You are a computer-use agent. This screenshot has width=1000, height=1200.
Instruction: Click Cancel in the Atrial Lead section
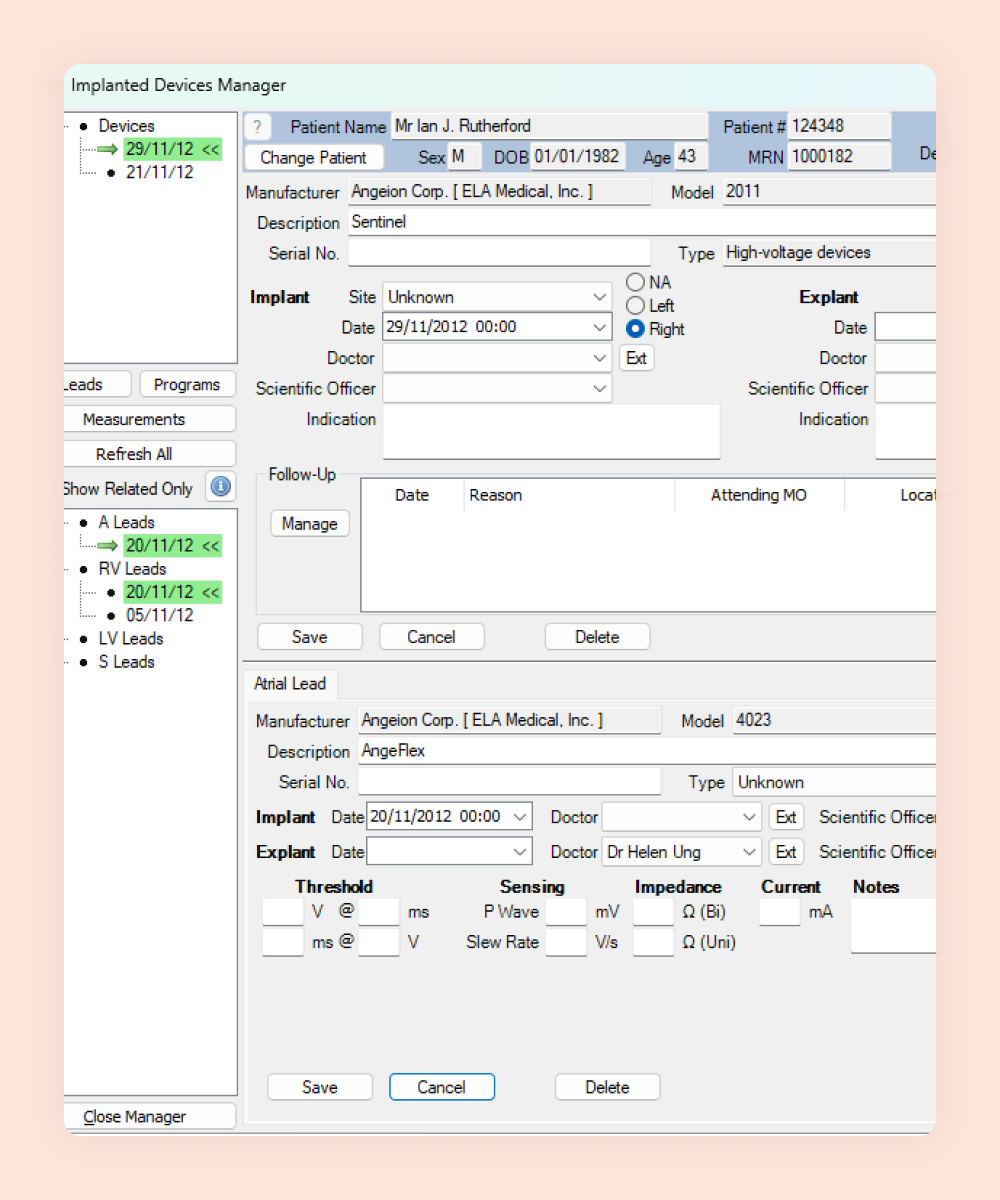point(442,1087)
